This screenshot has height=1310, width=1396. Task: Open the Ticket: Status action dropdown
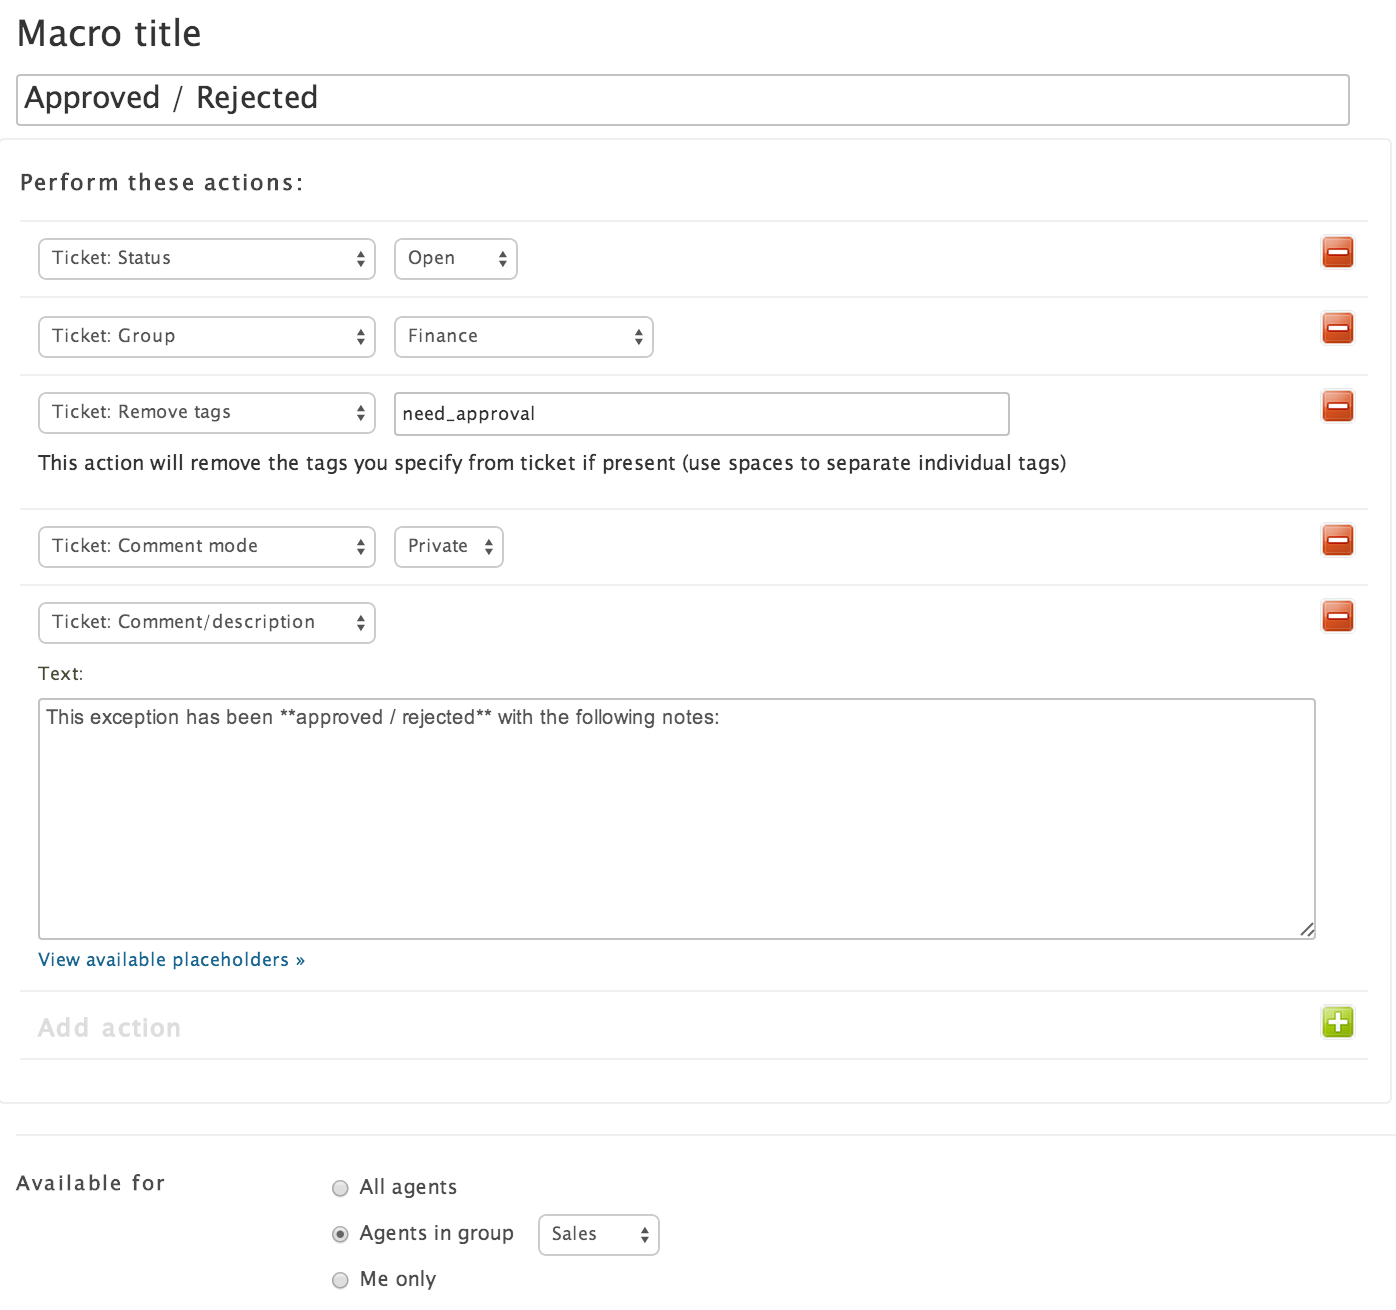coord(206,259)
